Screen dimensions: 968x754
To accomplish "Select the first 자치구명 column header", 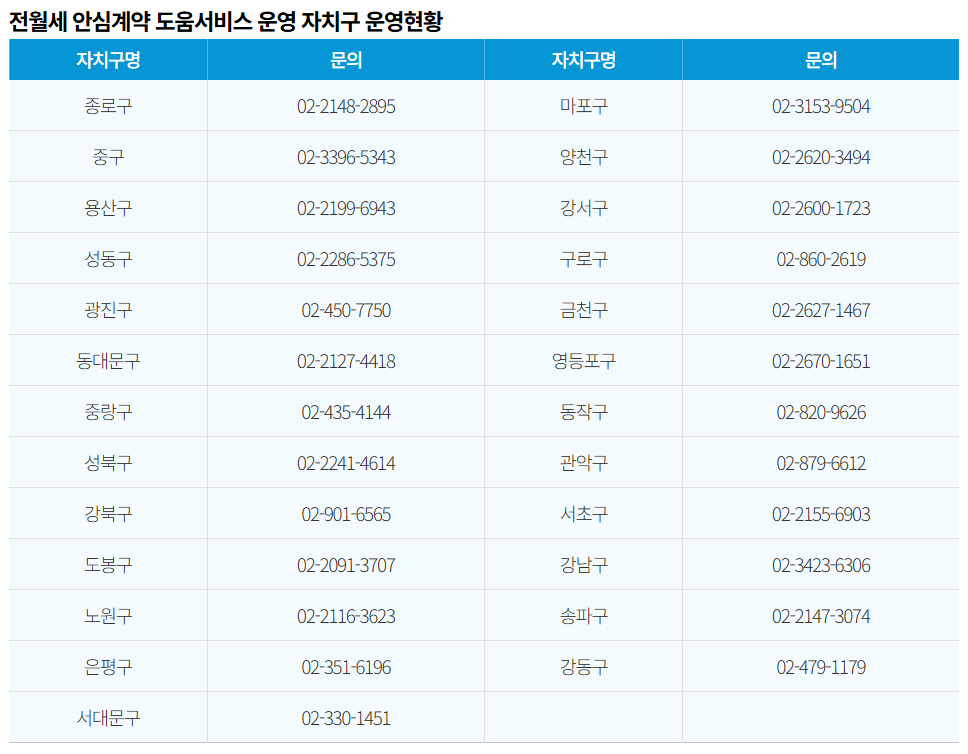I will [107, 60].
